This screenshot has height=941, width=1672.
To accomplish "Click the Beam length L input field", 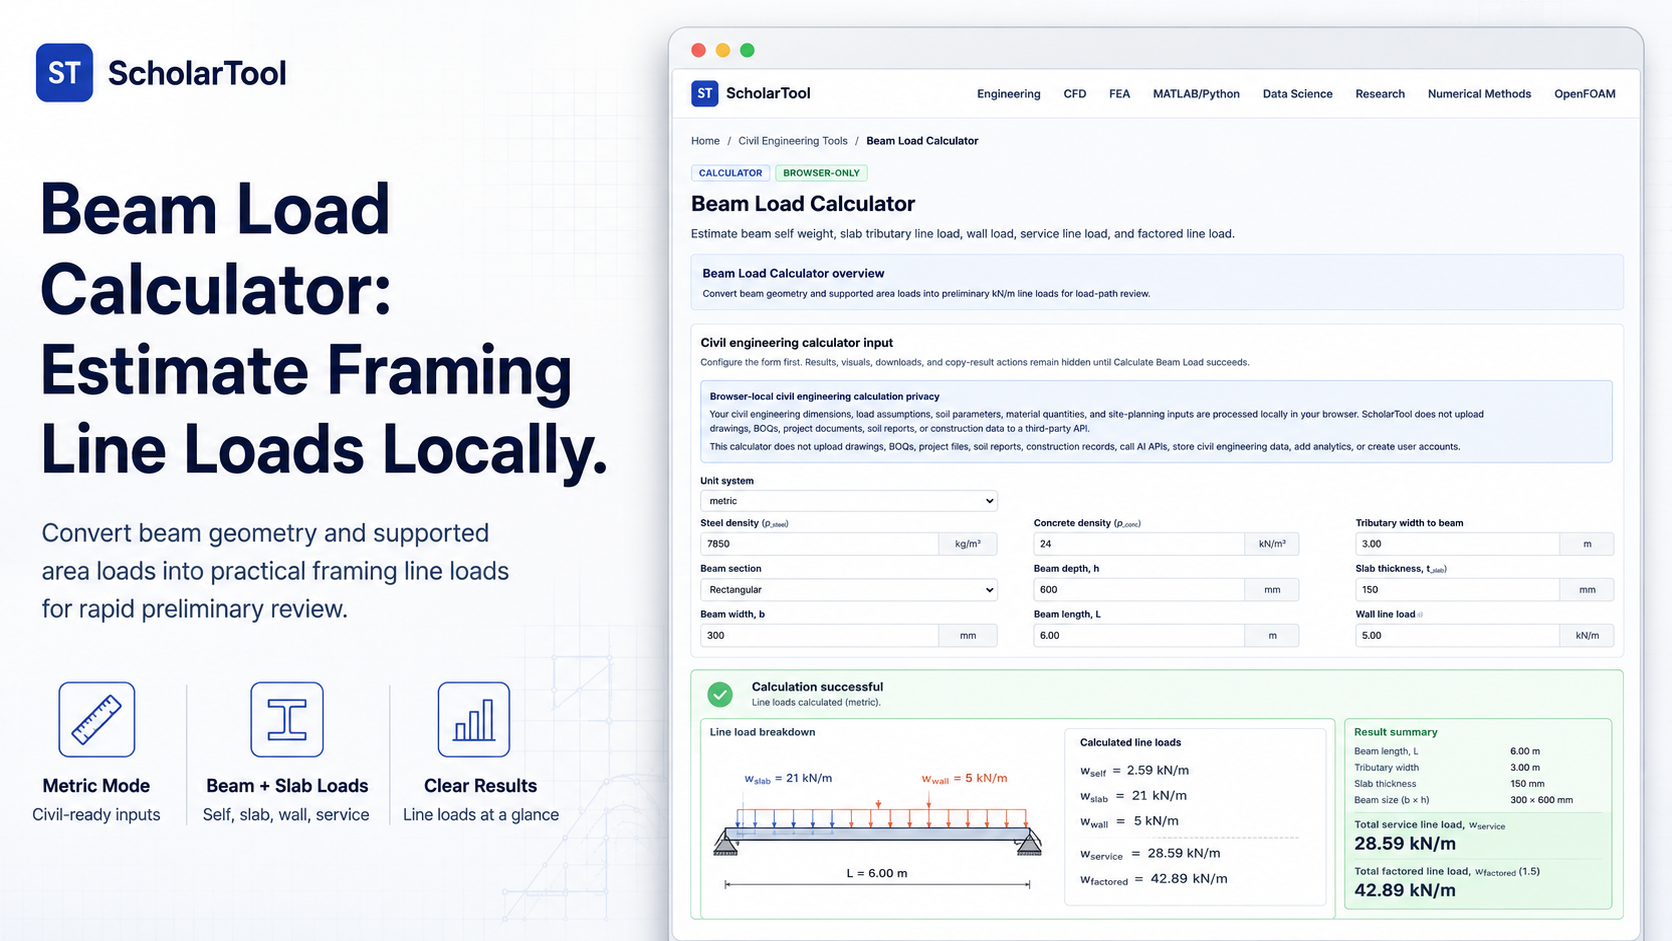I will point(1138,635).
